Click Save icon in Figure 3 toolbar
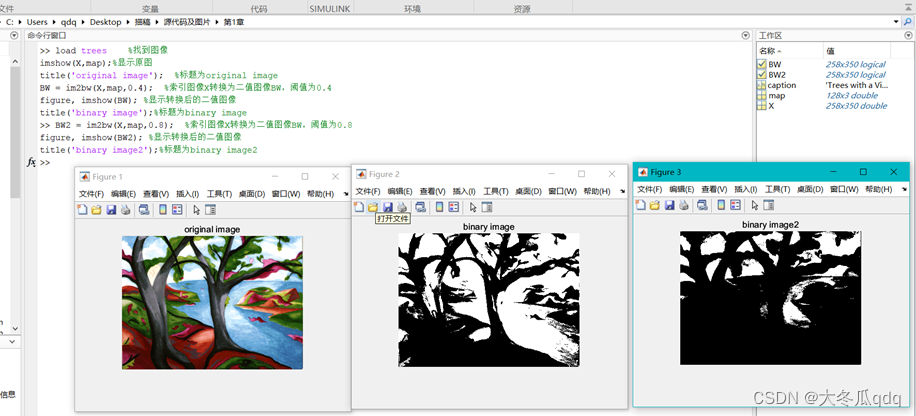 pyautogui.click(x=669, y=205)
